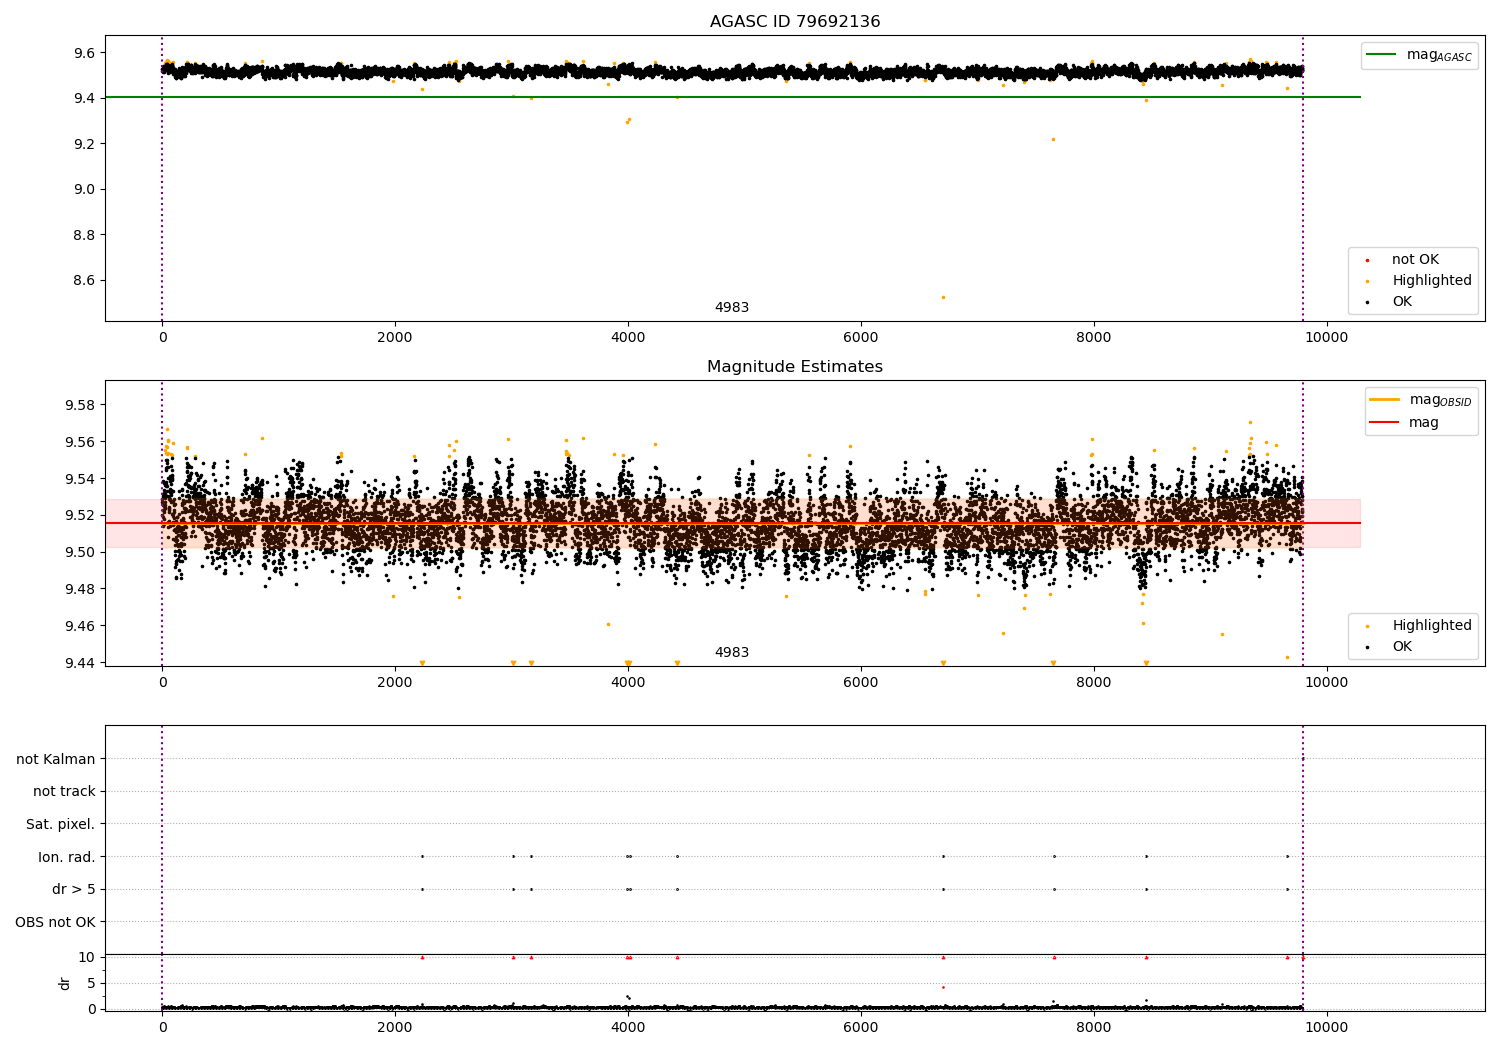The image size is (1500, 1050).
Task: Click the 9.56 tick label on the middle plot
Action: click(78, 443)
